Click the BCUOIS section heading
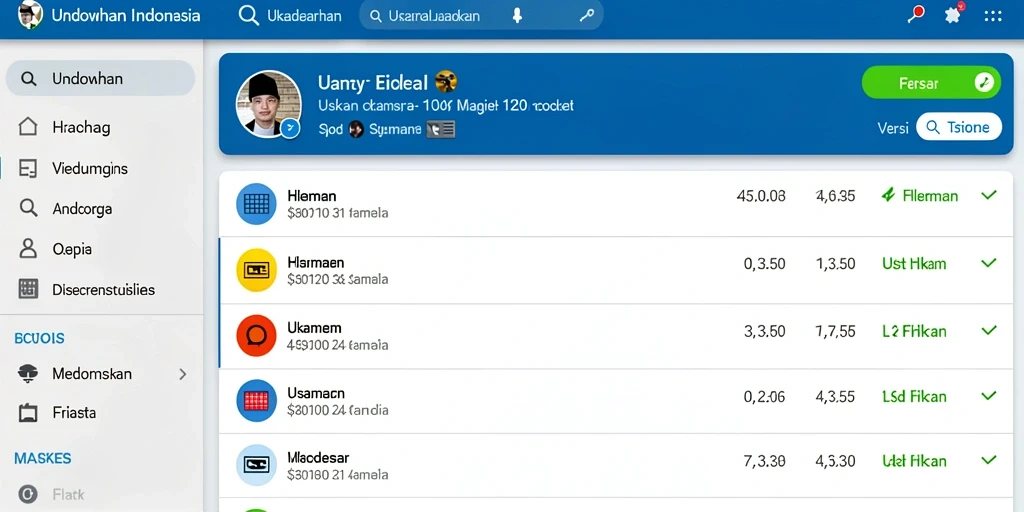Screen dimensions: 1024x512 [x=39, y=338]
